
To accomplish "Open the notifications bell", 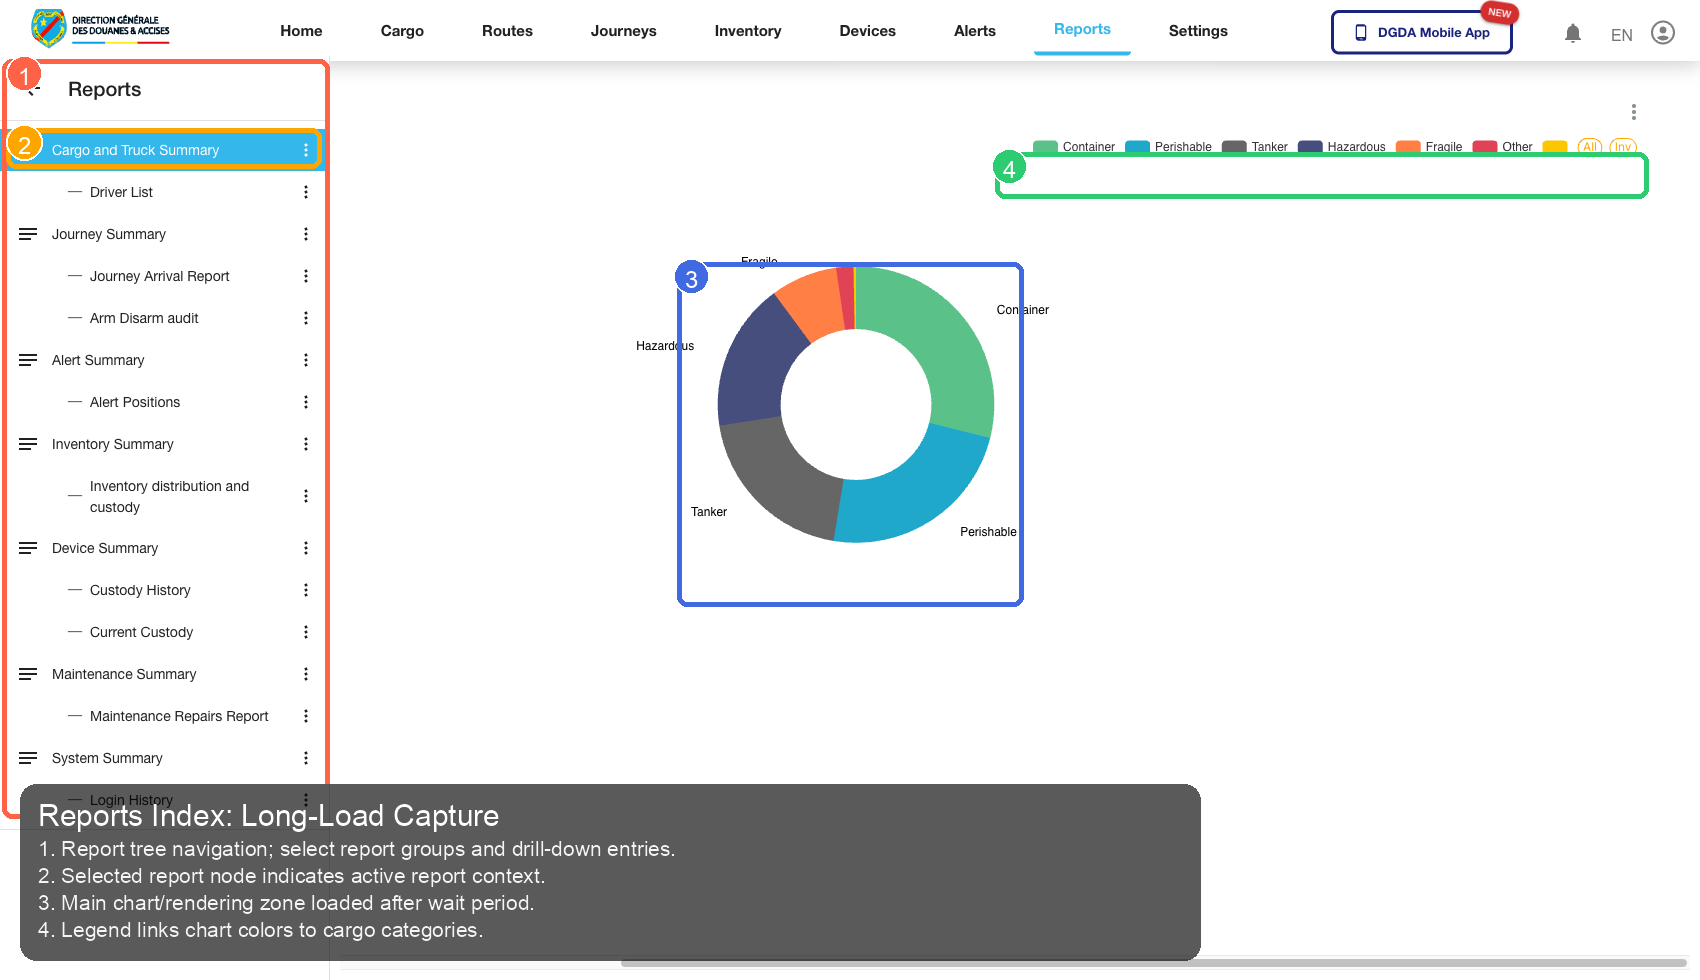I will pyautogui.click(x=1572, y=33).
